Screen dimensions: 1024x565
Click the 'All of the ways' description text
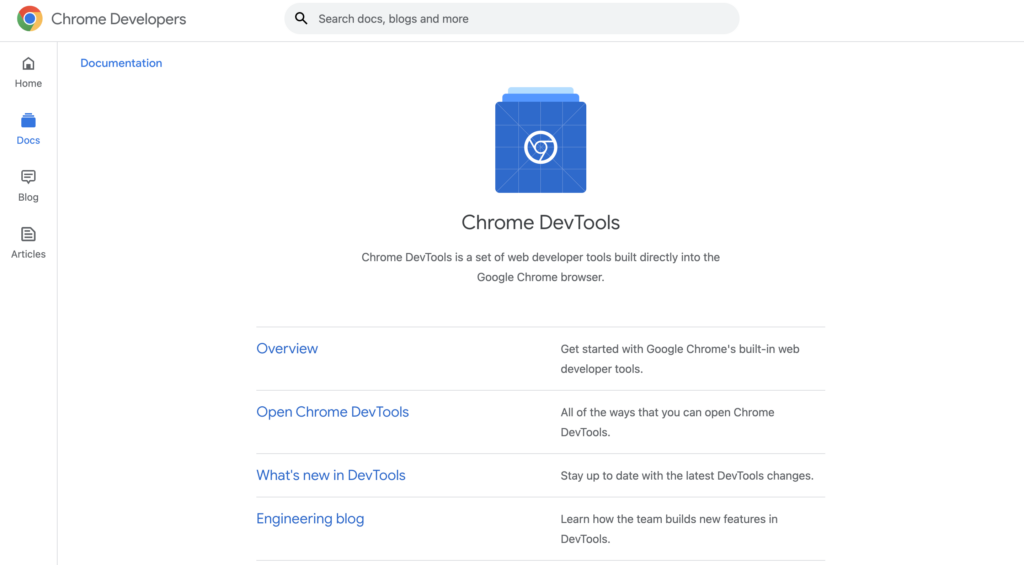667,422
